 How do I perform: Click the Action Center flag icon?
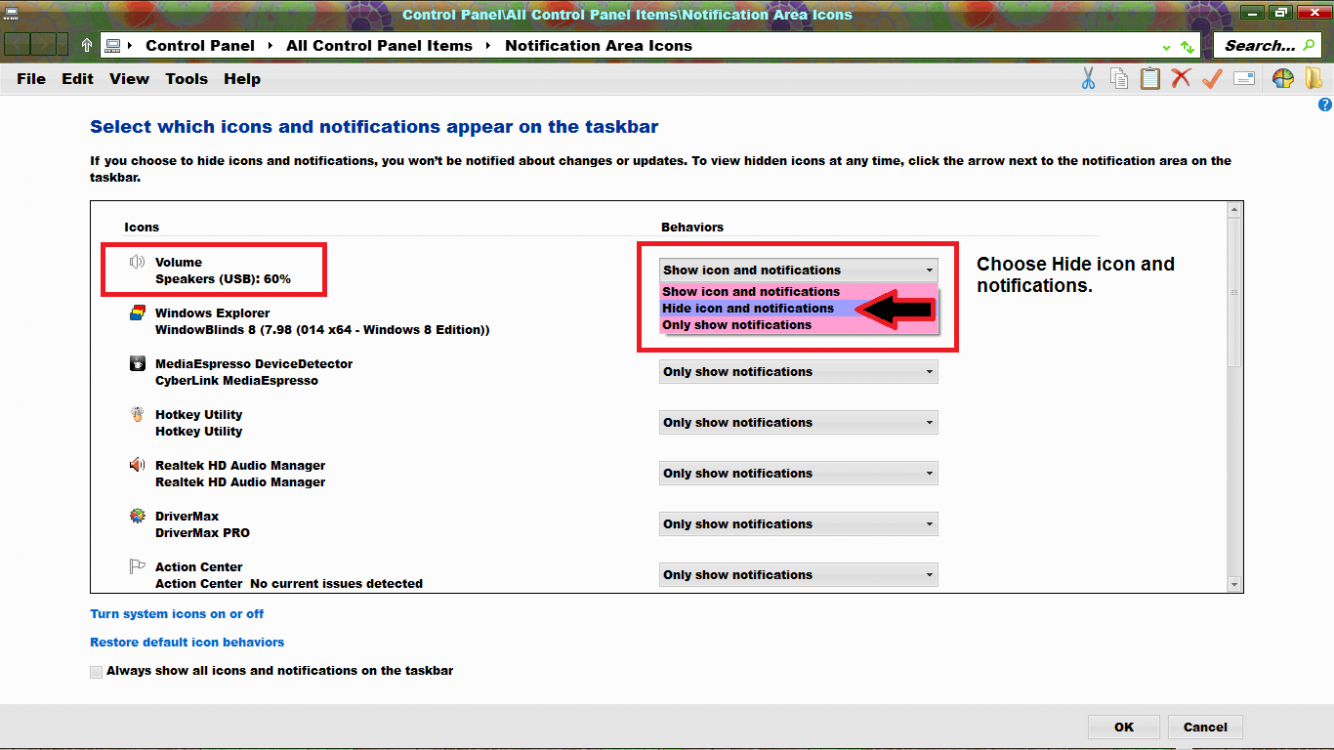tap(137, 567)
